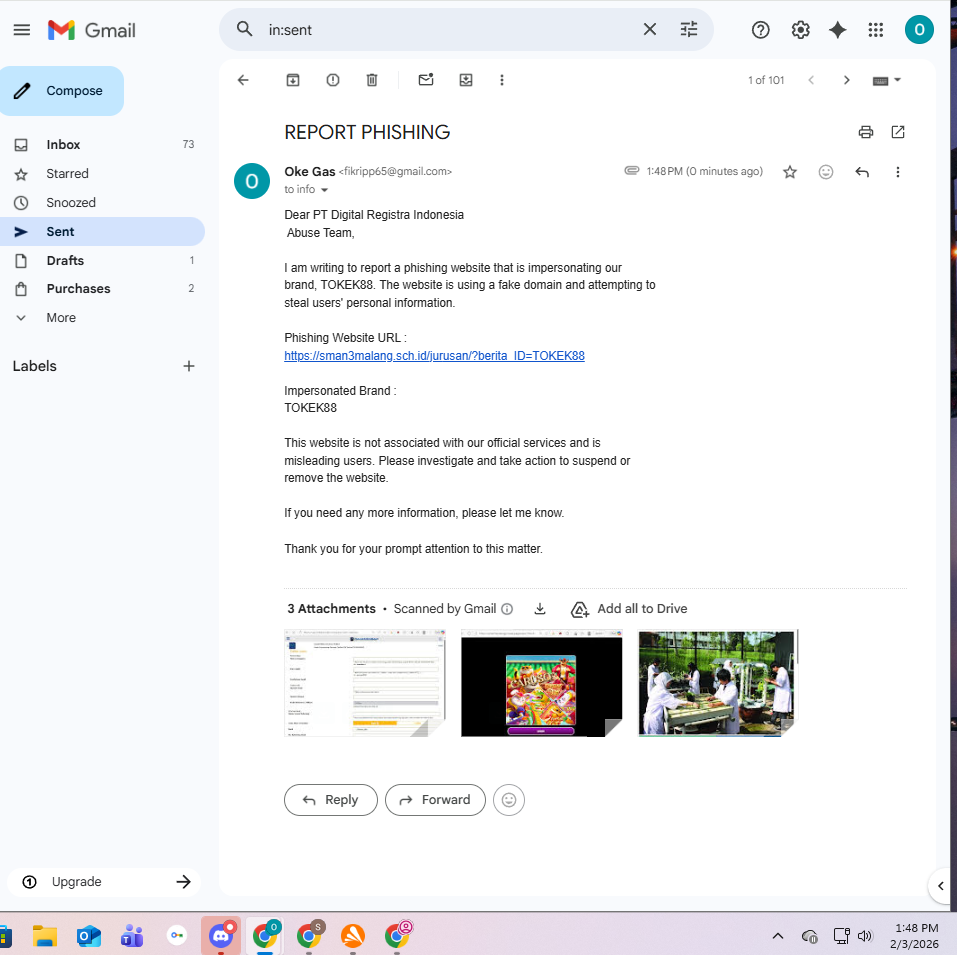Viewport: 957px width, 955px height.
Task: Click Move to inbox icon
Action: pyautogui.click(x=466, y=80)
